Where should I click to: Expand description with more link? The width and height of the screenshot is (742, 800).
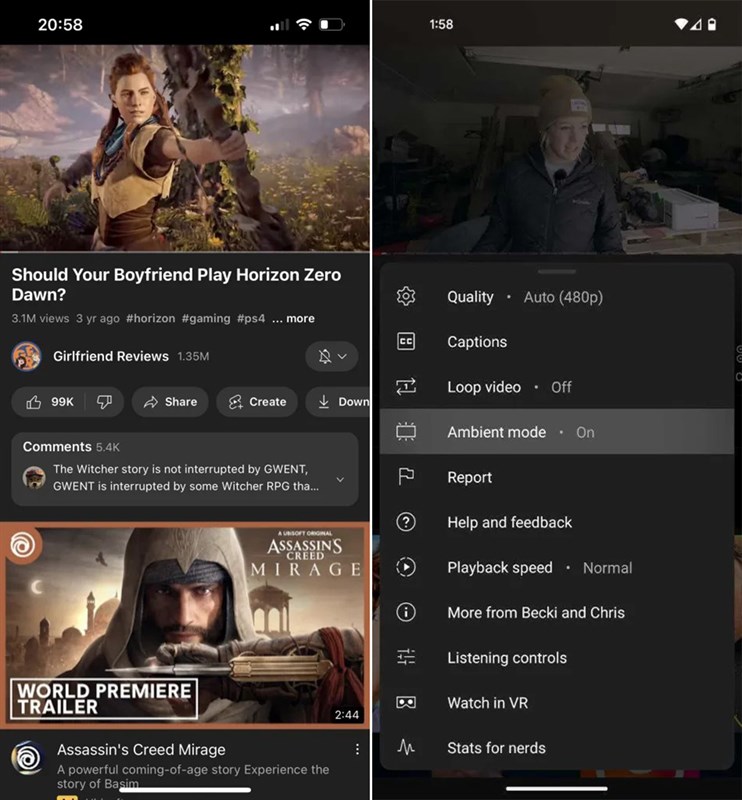tap(294, 319)
